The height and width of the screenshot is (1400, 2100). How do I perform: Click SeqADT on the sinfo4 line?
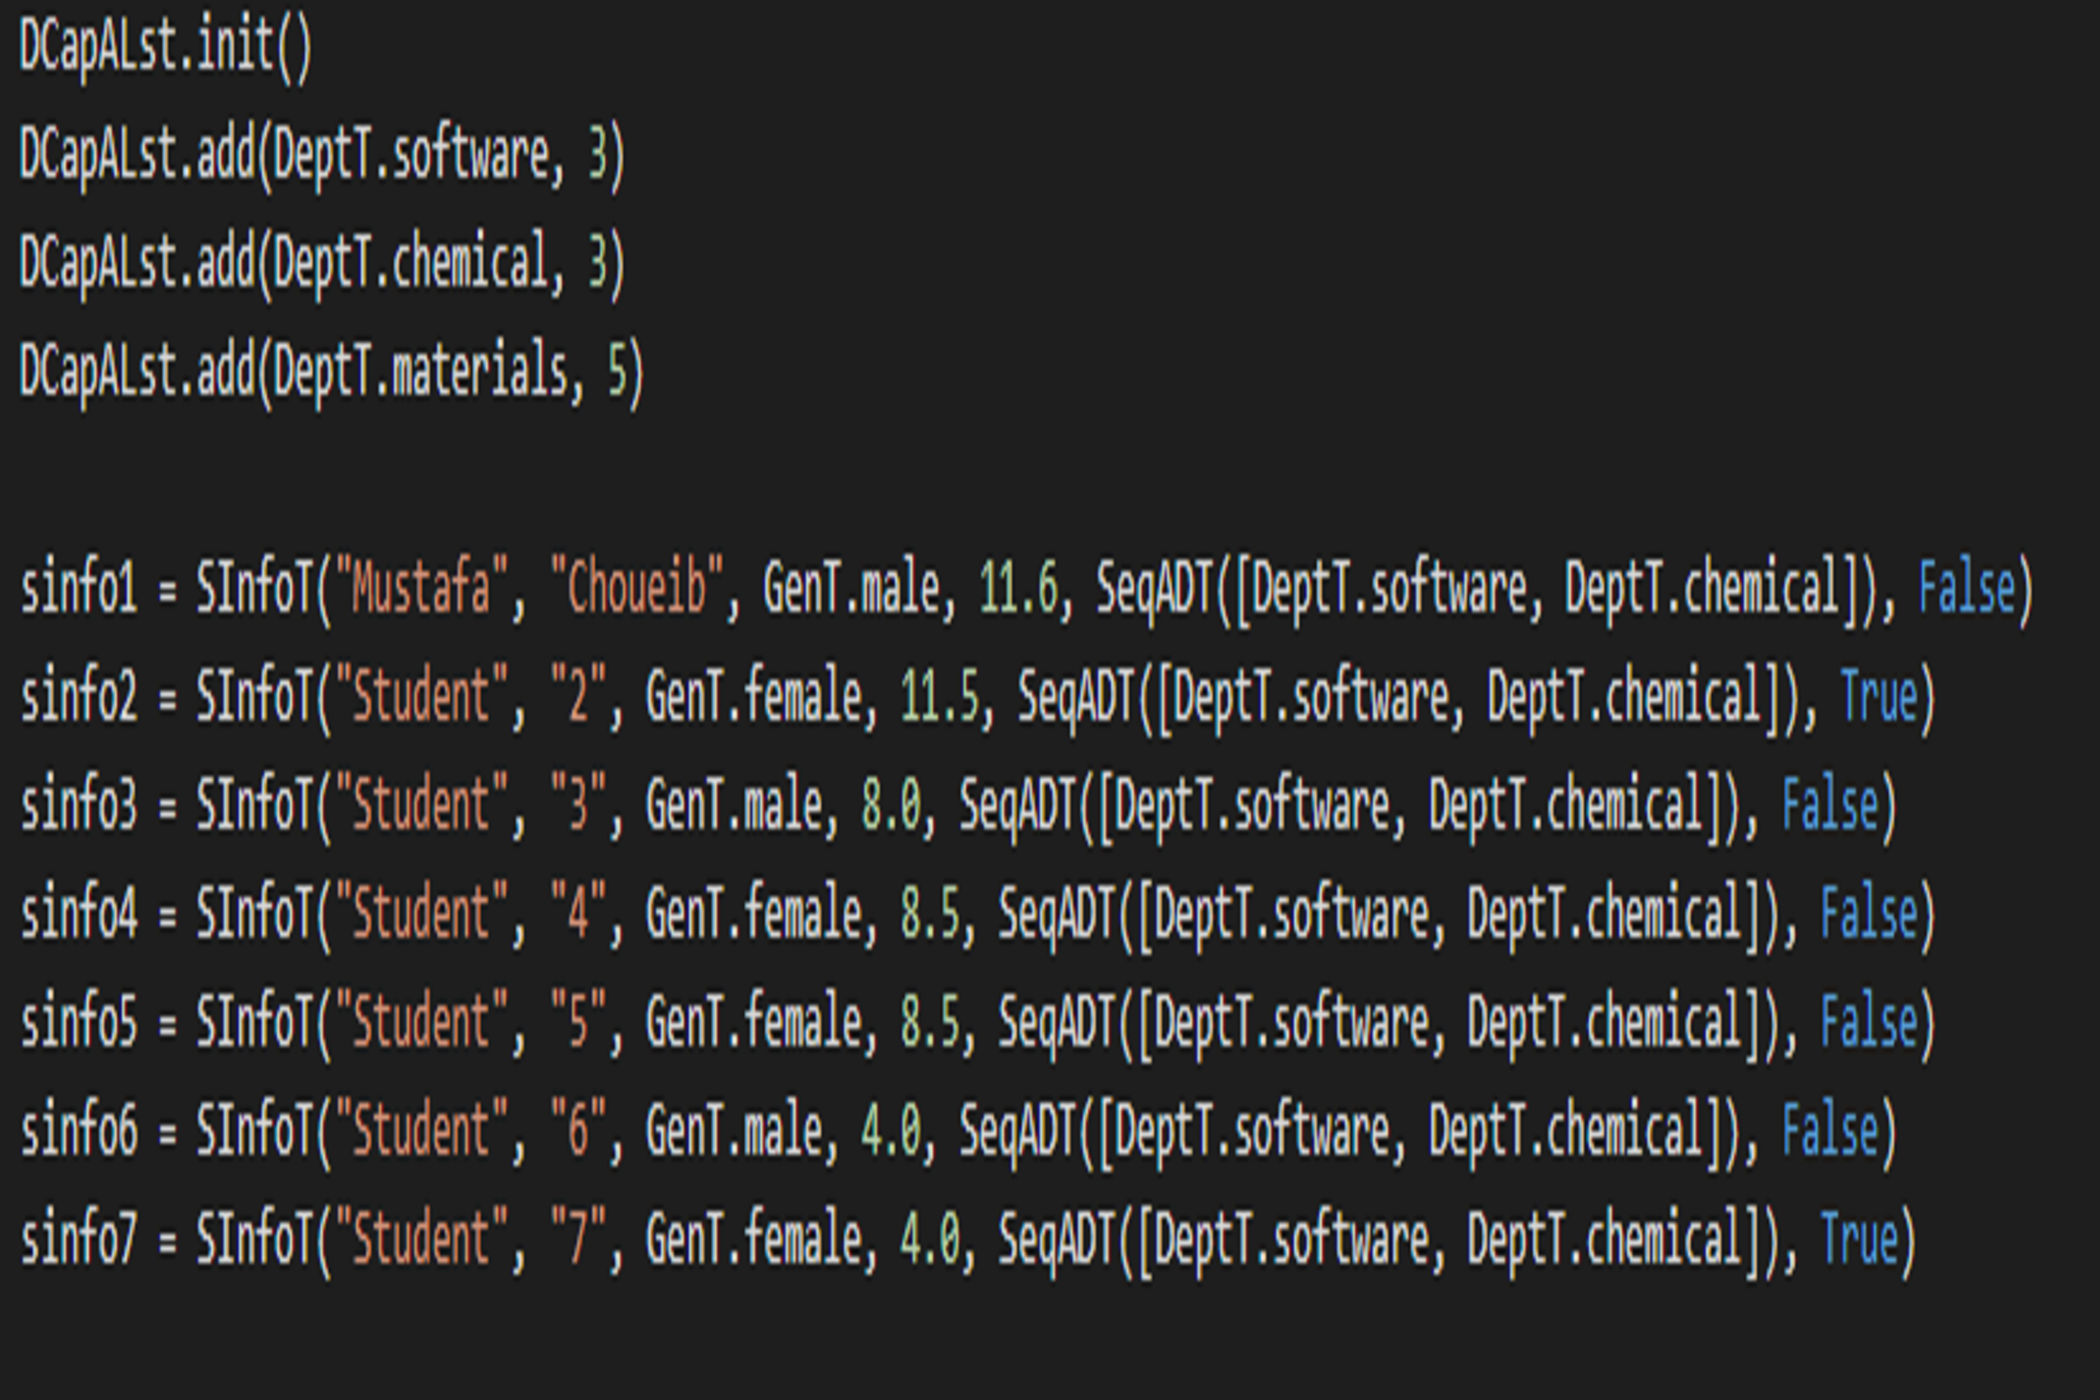pos(1056,914)
